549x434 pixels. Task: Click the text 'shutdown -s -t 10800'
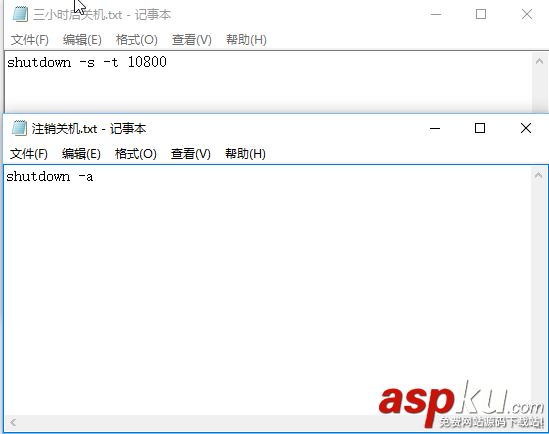[x=87, y=62]
